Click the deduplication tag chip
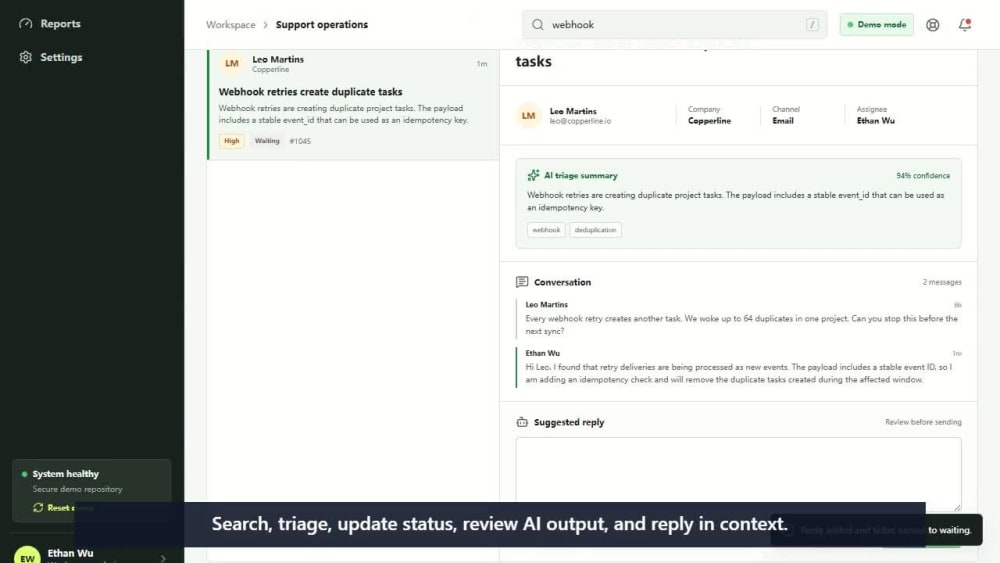The height and width of the screenshot is (563, 1000). 595,230
